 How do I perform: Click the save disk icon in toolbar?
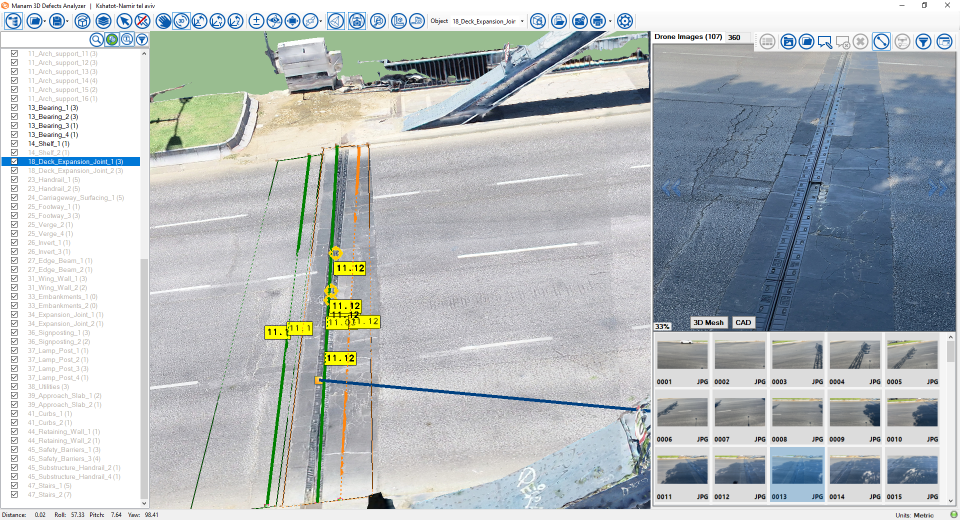point(56,21)
